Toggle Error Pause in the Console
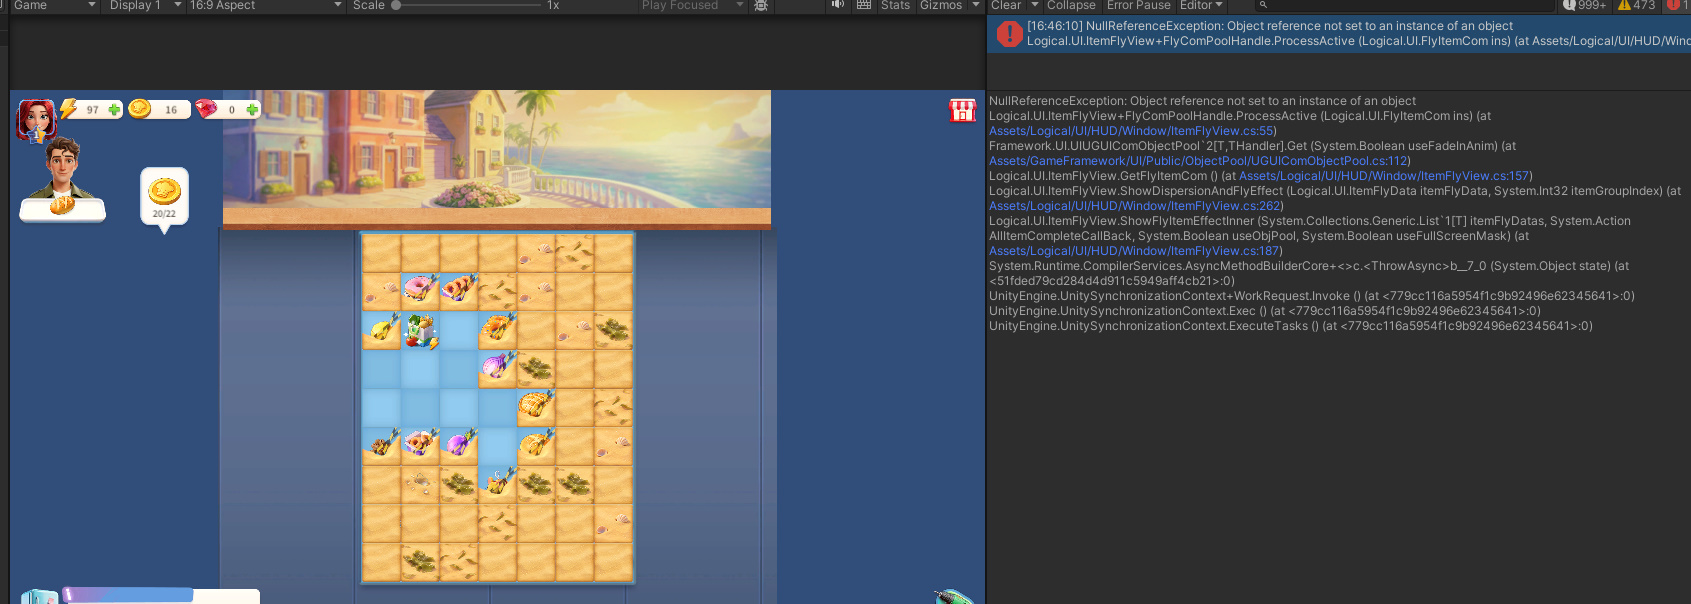Image resolution: width=1691 pixels, height=604 pixels. 1138,6
